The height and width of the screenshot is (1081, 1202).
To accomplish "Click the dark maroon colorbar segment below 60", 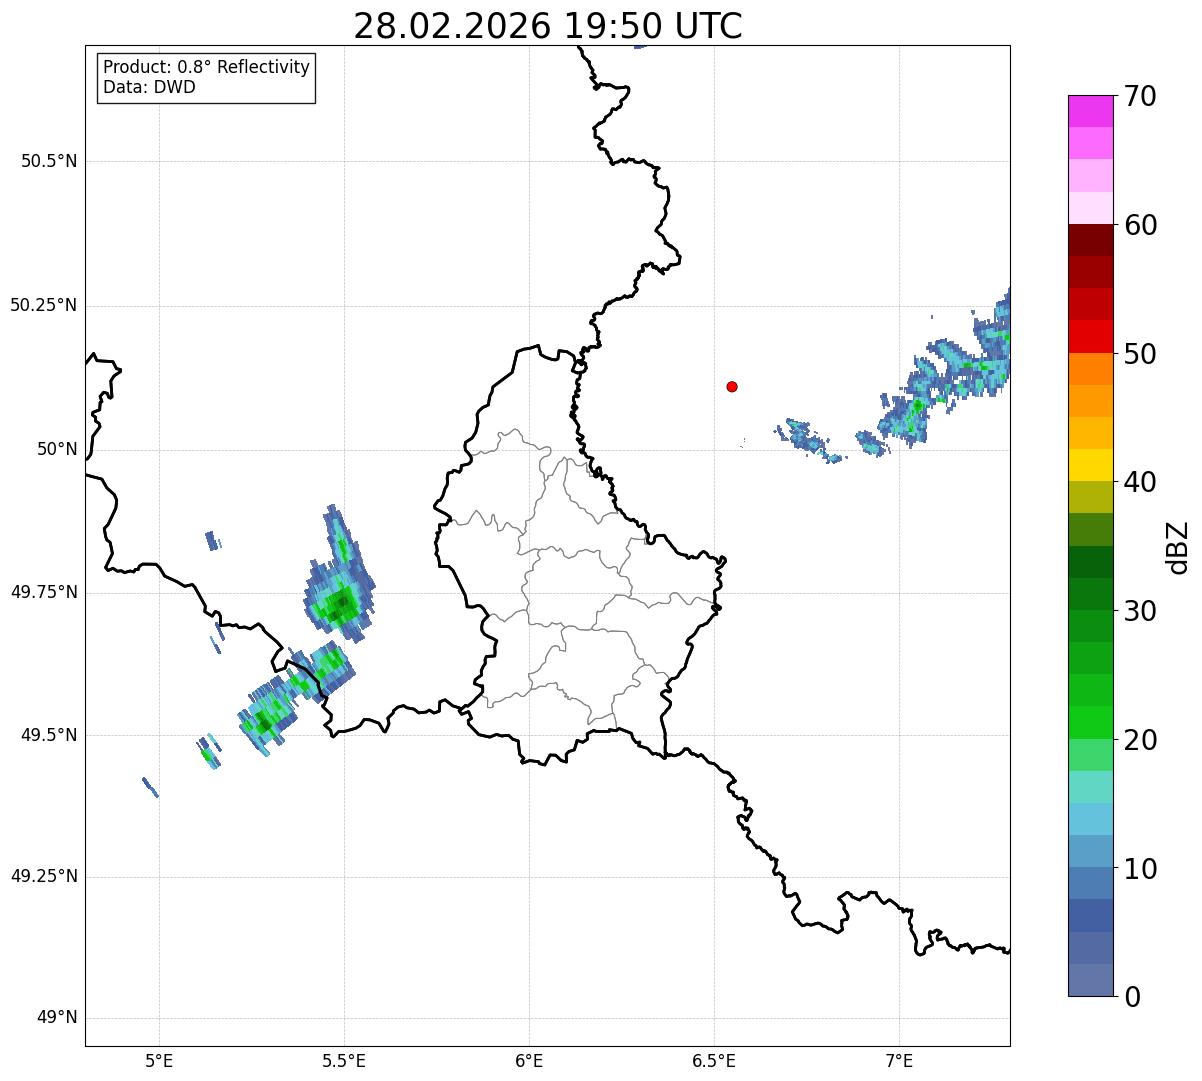I will [x=1090, y=240].
